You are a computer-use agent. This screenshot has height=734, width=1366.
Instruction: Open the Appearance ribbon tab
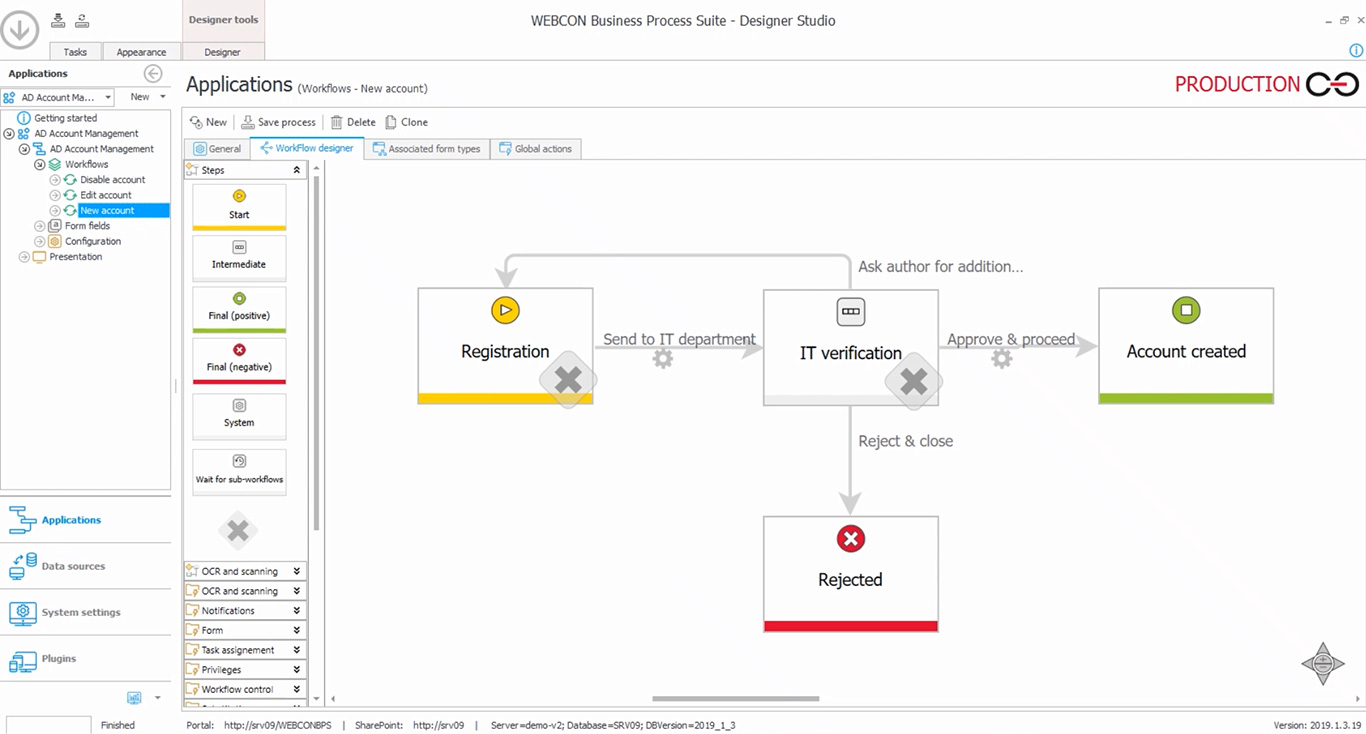(141, 52)
